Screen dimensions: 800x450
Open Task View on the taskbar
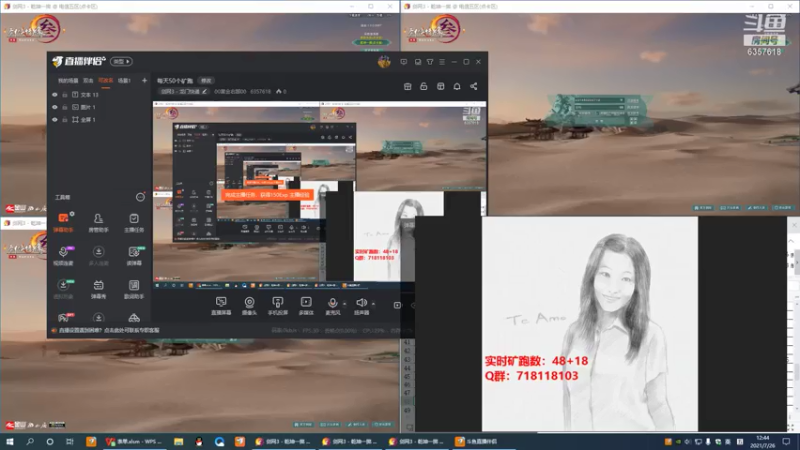70,441
